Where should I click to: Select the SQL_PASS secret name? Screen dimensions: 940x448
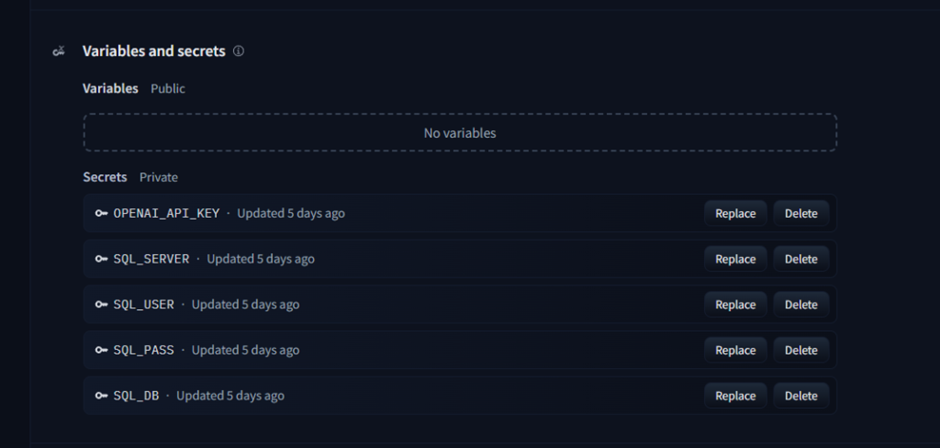coord(144,350)
